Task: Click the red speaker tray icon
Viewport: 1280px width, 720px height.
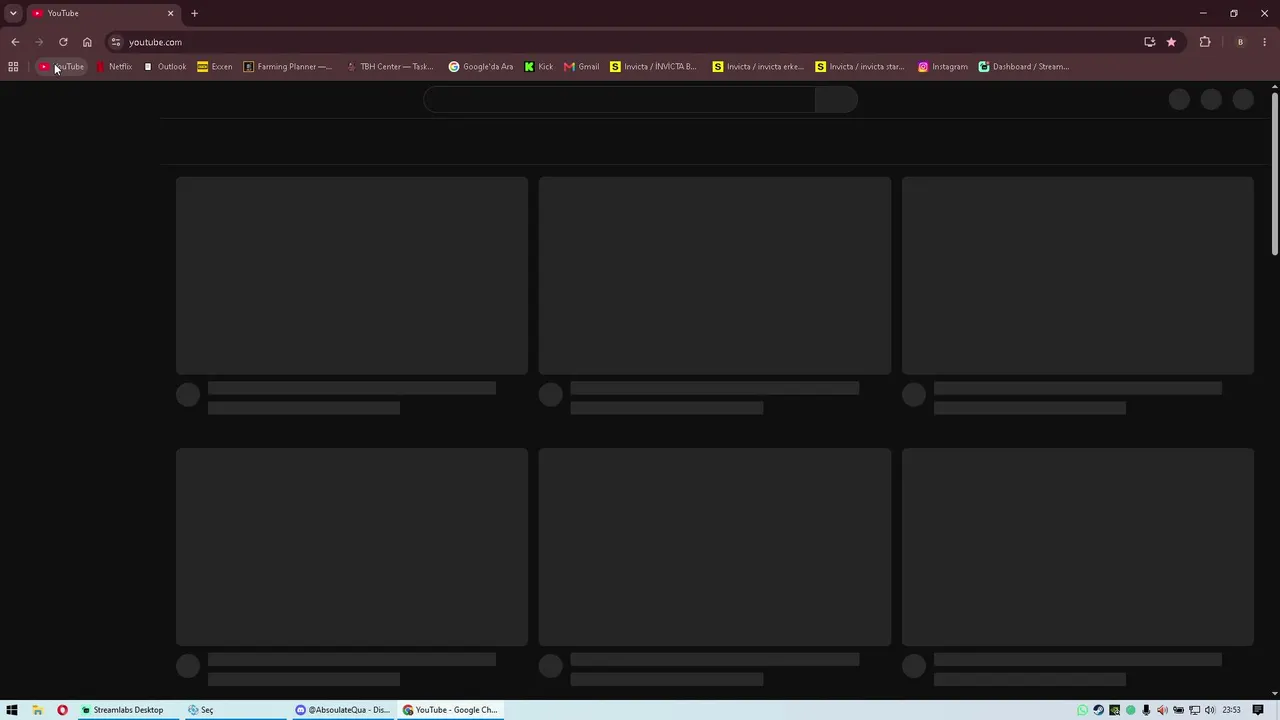Action: point(1162,710)
